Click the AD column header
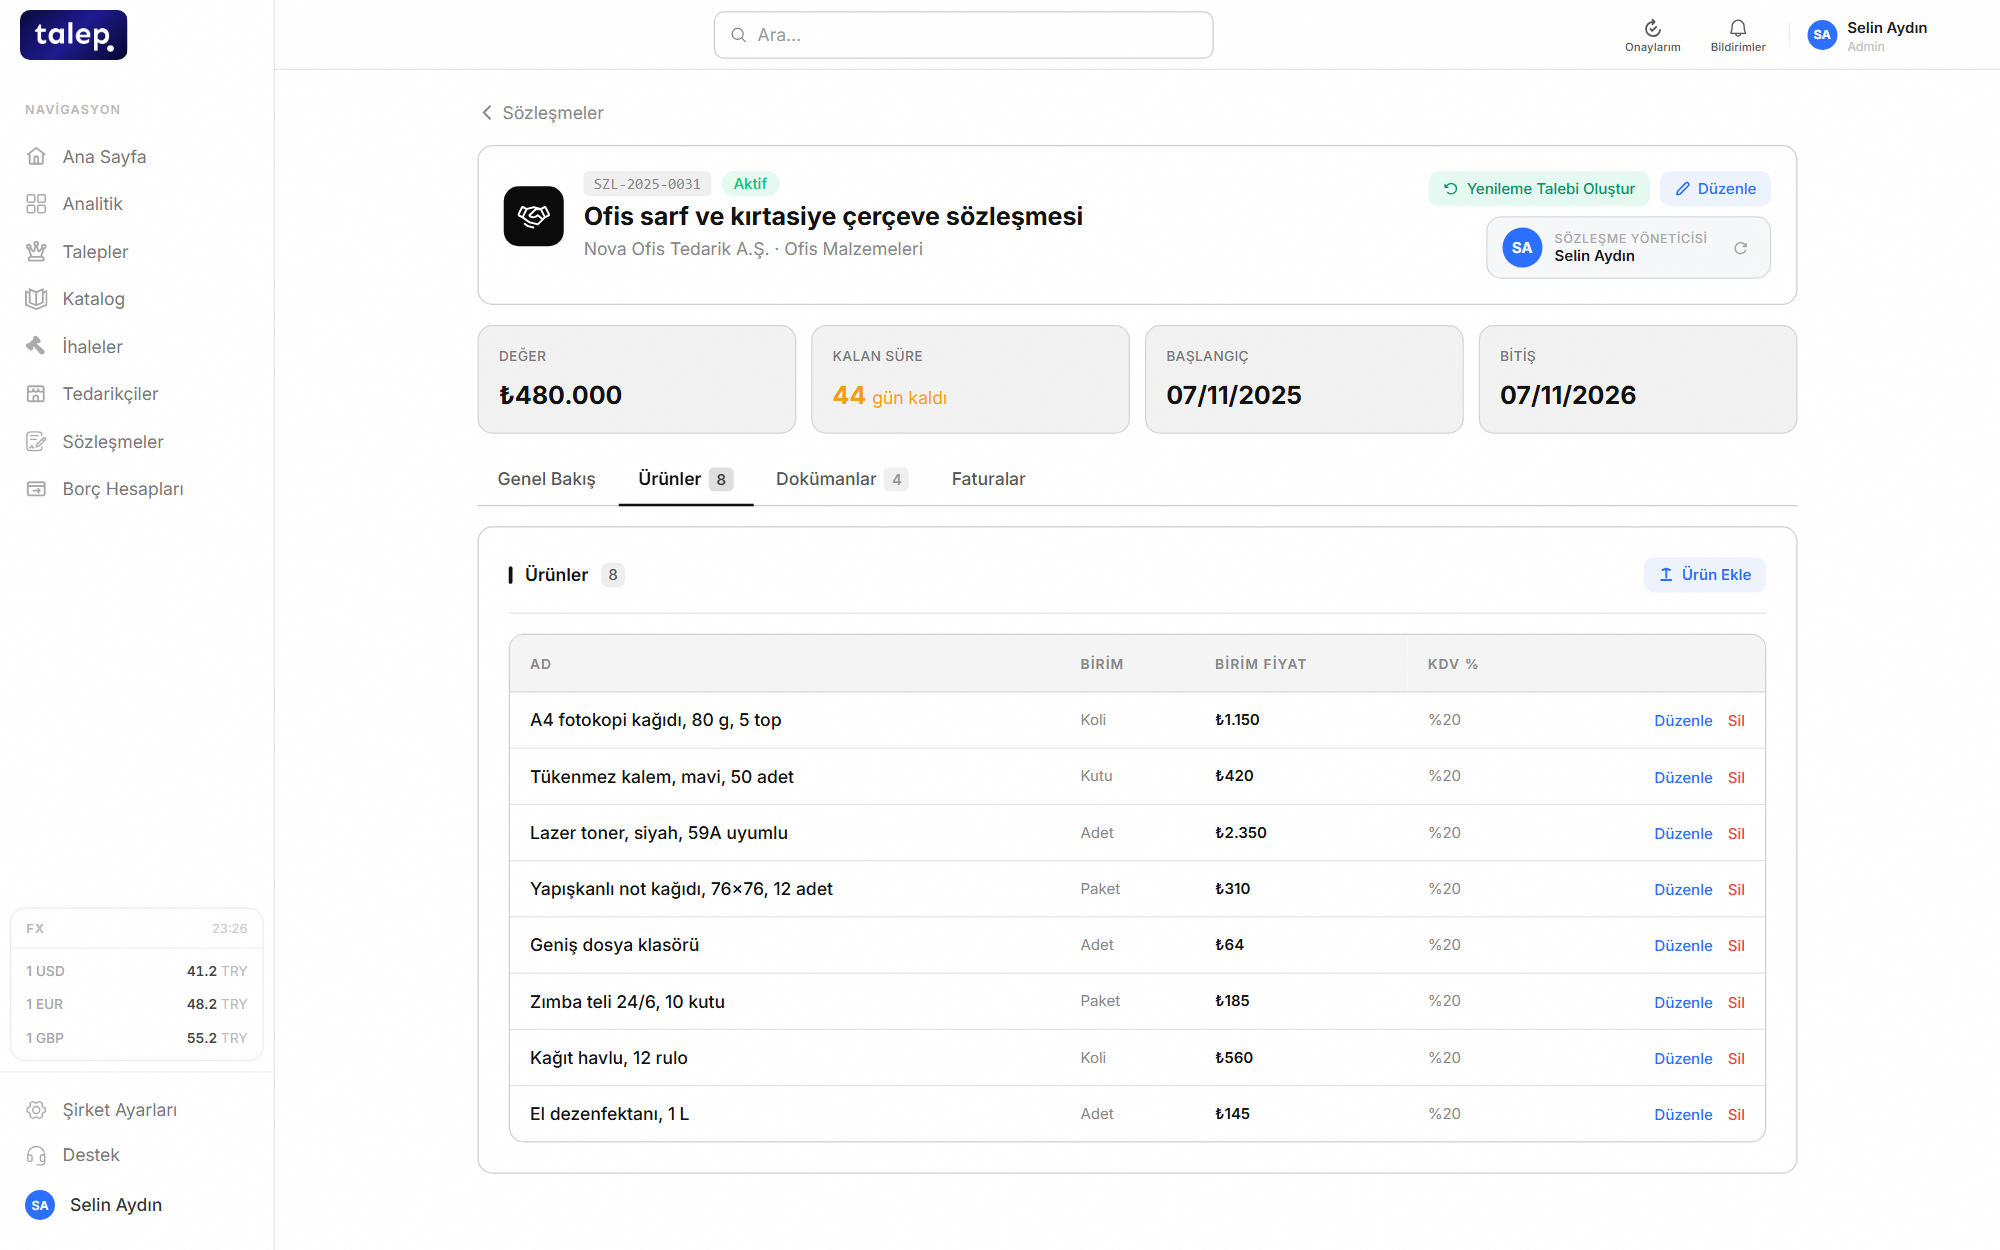 (540, 664)
